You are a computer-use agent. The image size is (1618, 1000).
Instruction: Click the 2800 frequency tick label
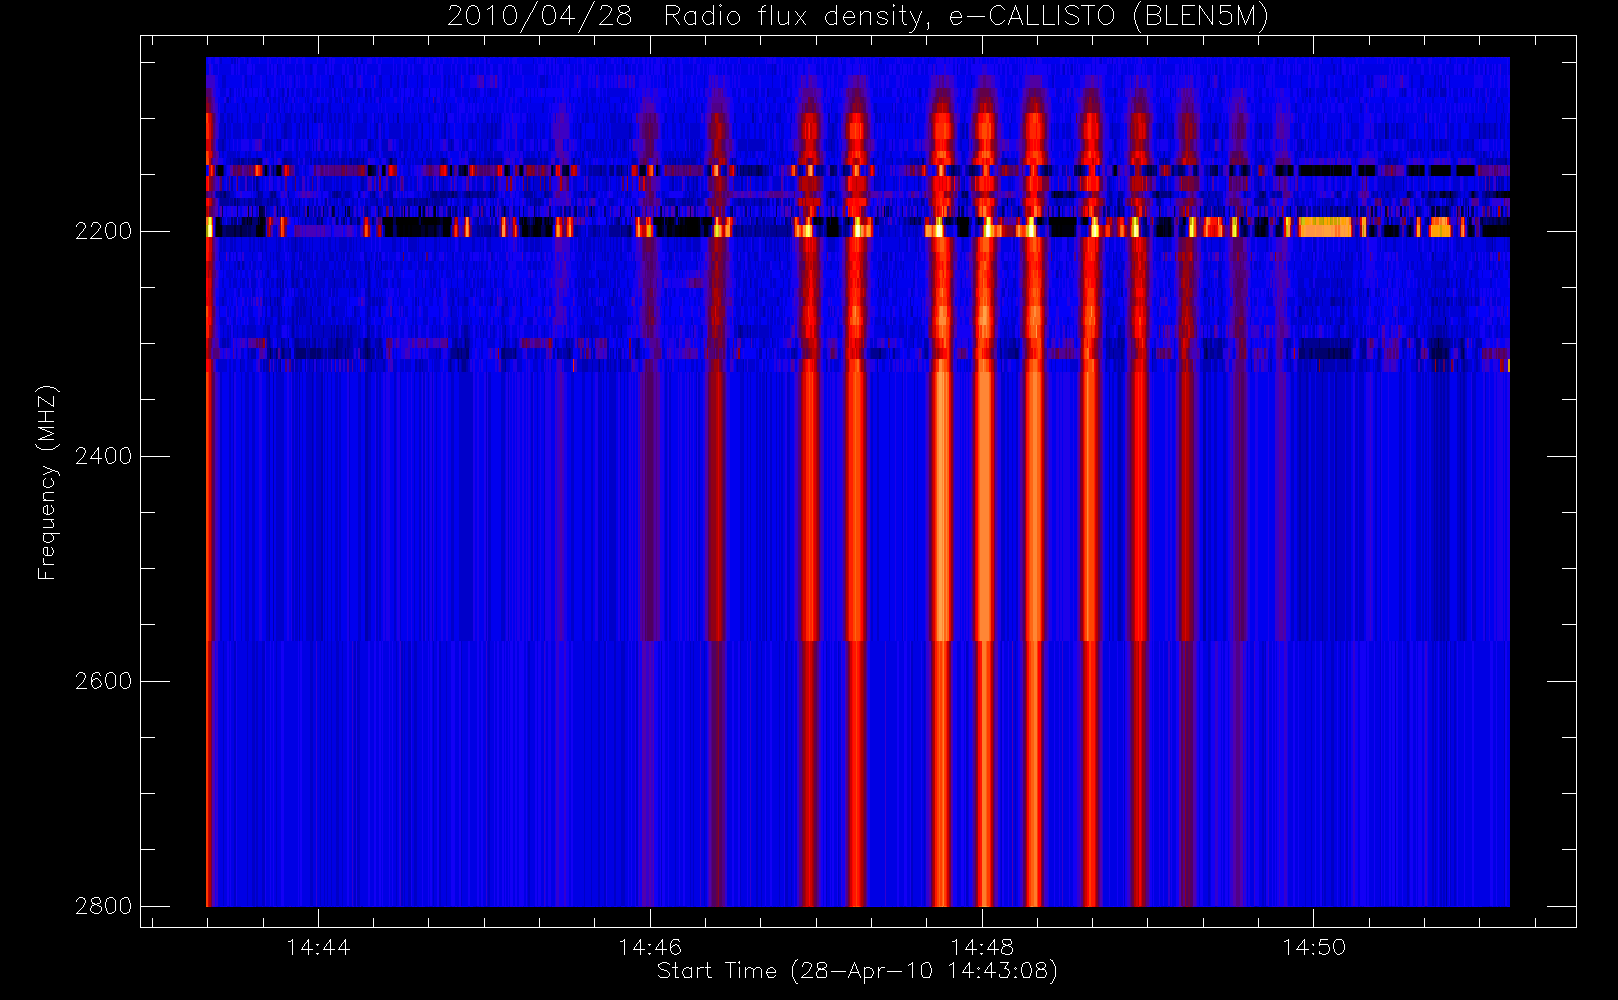[x=103, y=906]
